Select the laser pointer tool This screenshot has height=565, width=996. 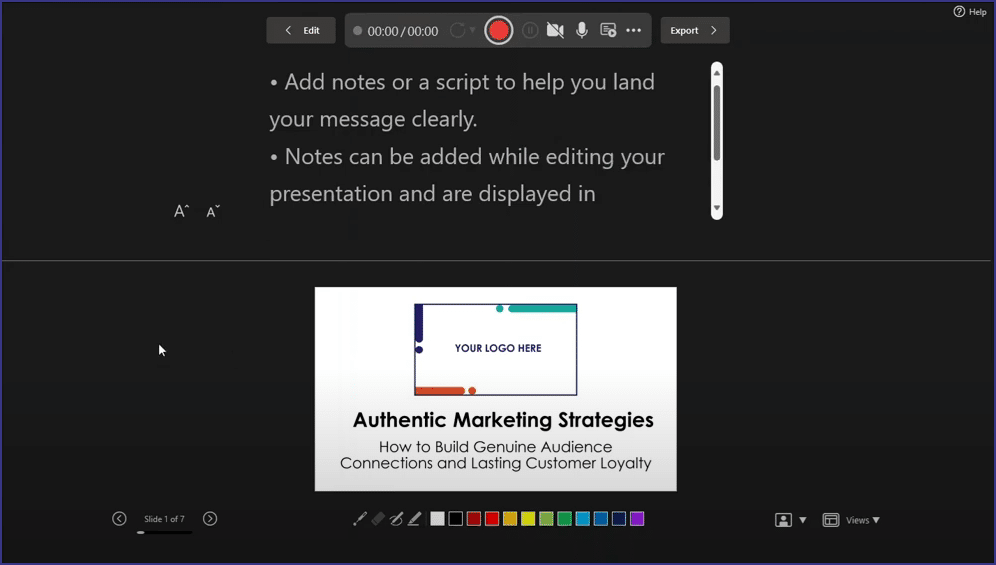(x=360, y=519)
